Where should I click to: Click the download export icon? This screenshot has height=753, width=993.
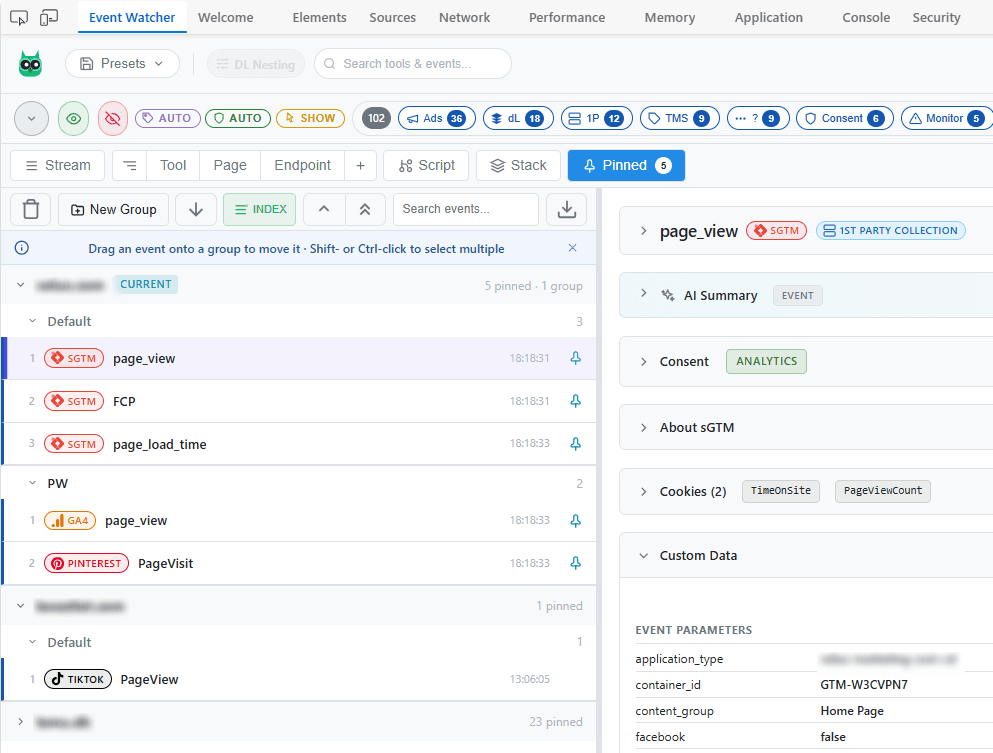click(567, 210)
